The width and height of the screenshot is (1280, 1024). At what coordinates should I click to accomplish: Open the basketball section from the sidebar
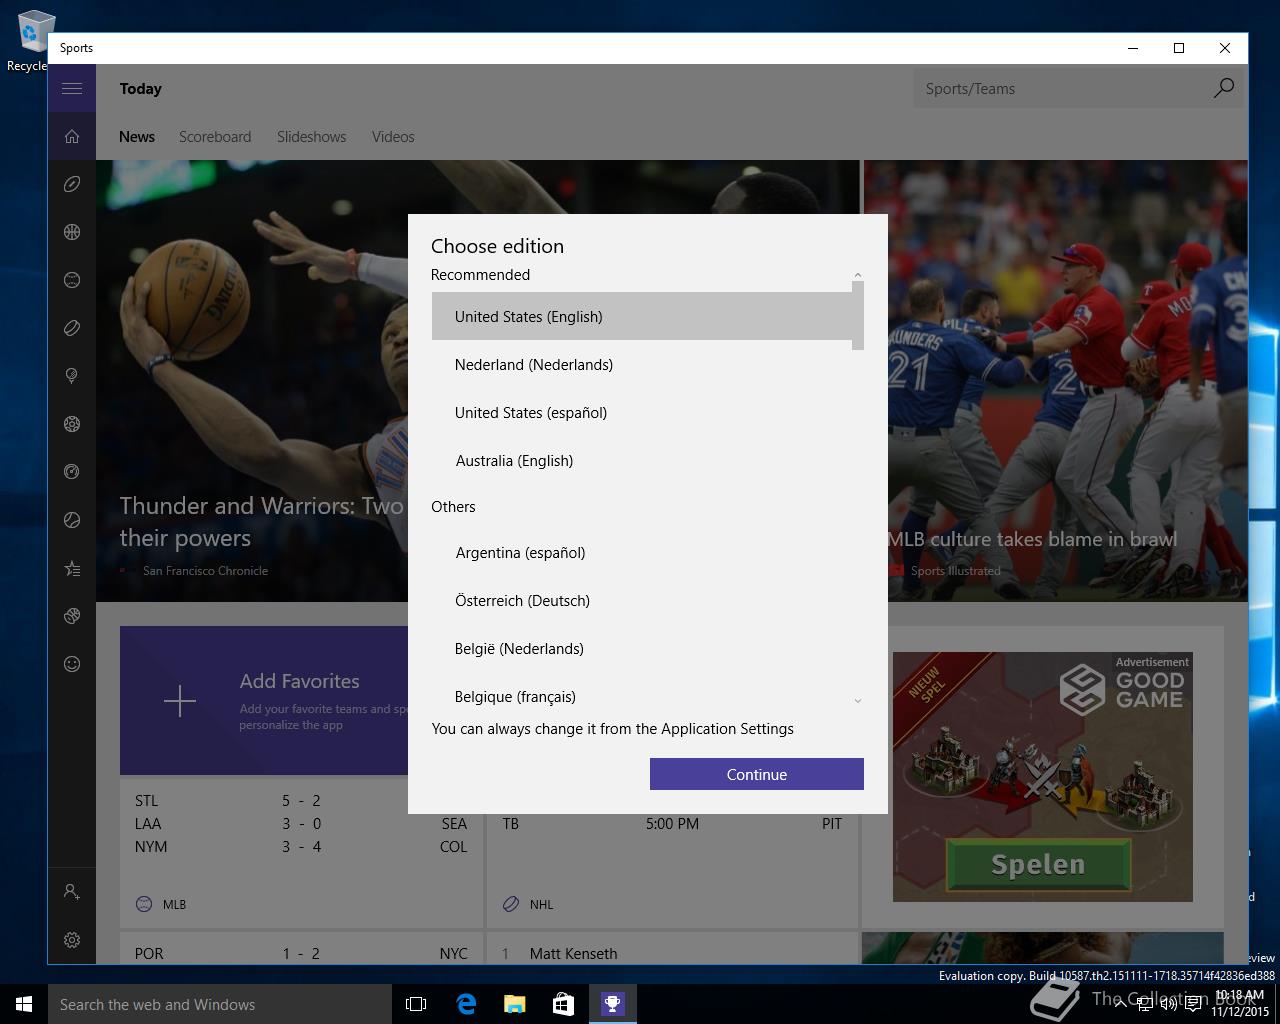point(72,232)
